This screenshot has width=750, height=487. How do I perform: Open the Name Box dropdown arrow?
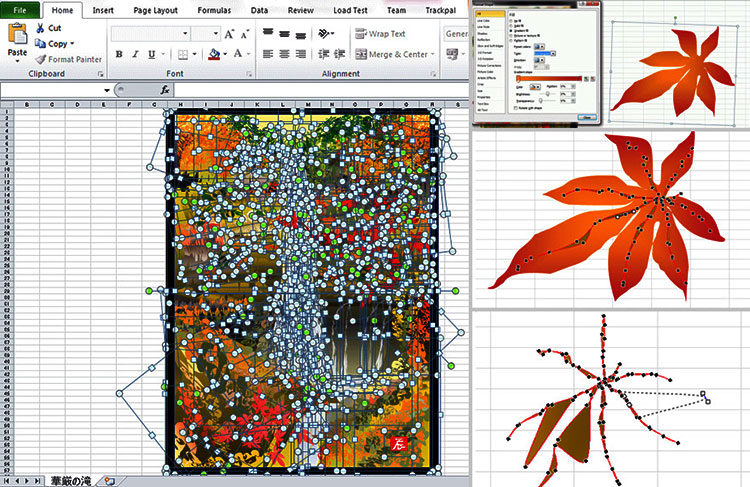pos(106,90)
